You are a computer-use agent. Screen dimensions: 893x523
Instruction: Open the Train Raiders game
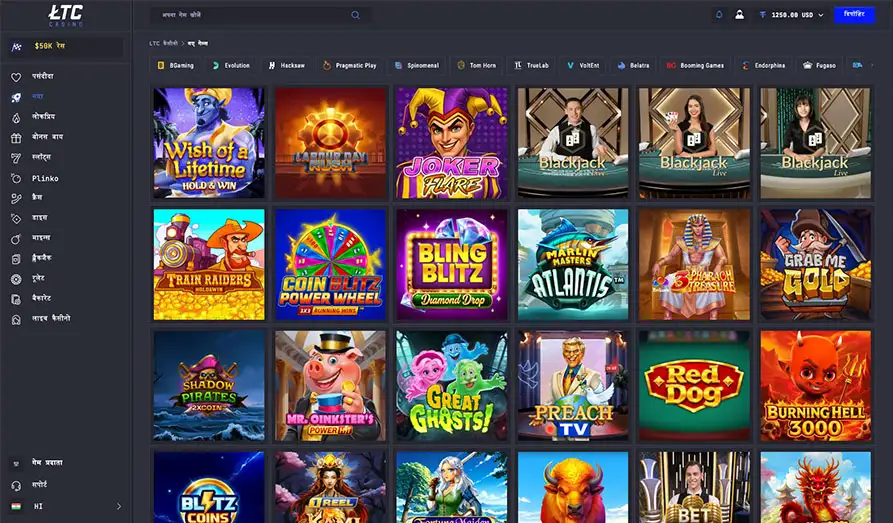click(209, 264)
